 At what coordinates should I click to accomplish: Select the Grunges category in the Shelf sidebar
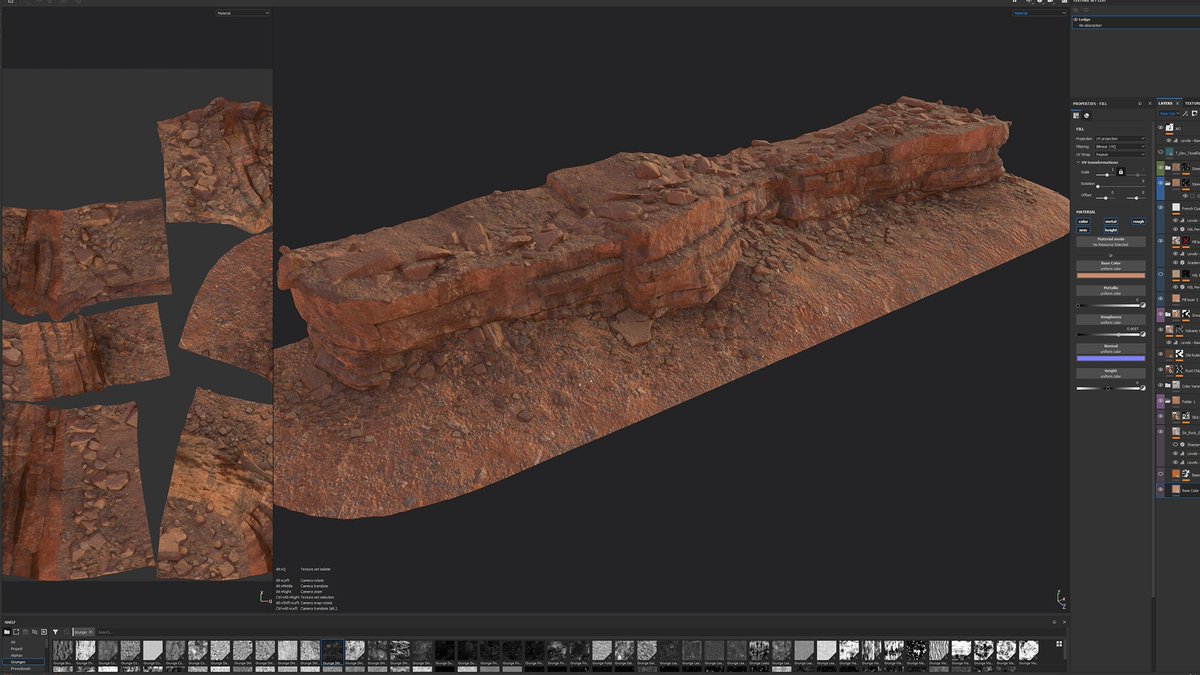pyautogui.click(x=18, y=661)
